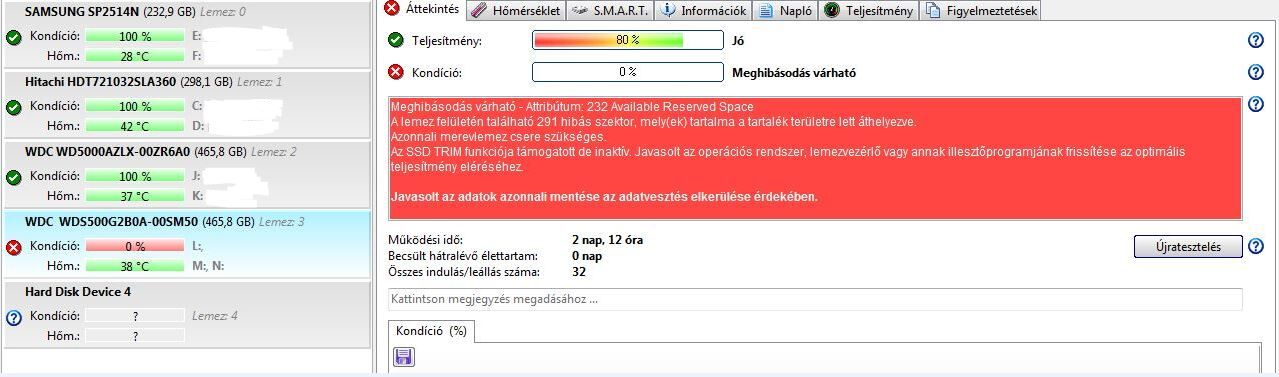Click the 'Lemez: 4' label
This screenshot has width=1279, height=377.
(x=215, y=316)
